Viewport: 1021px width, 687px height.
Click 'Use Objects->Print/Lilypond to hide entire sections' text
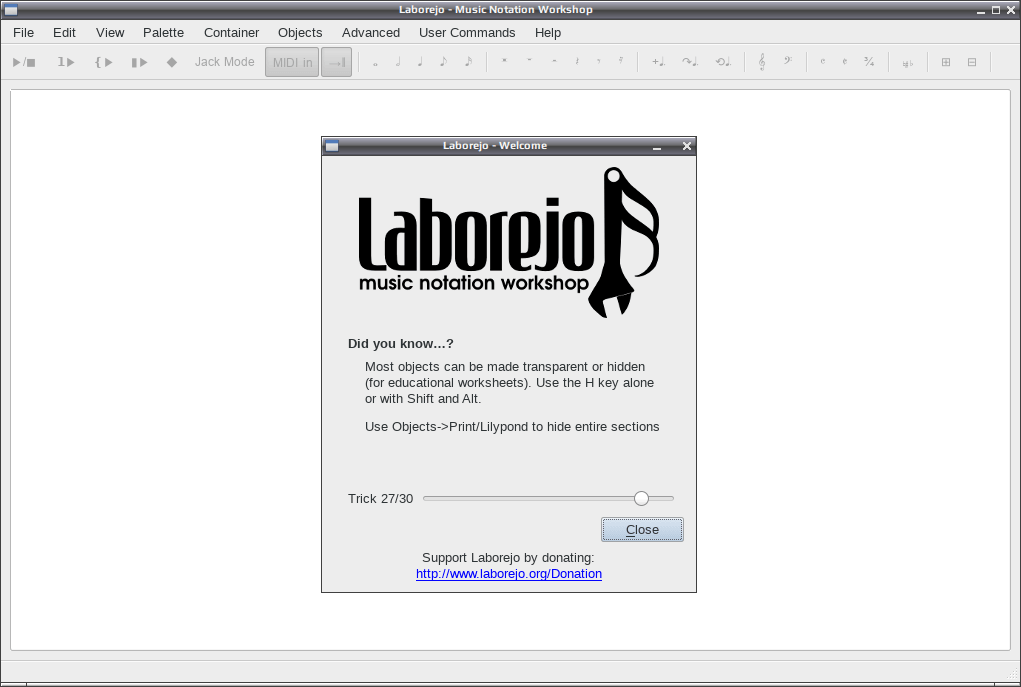512,427
